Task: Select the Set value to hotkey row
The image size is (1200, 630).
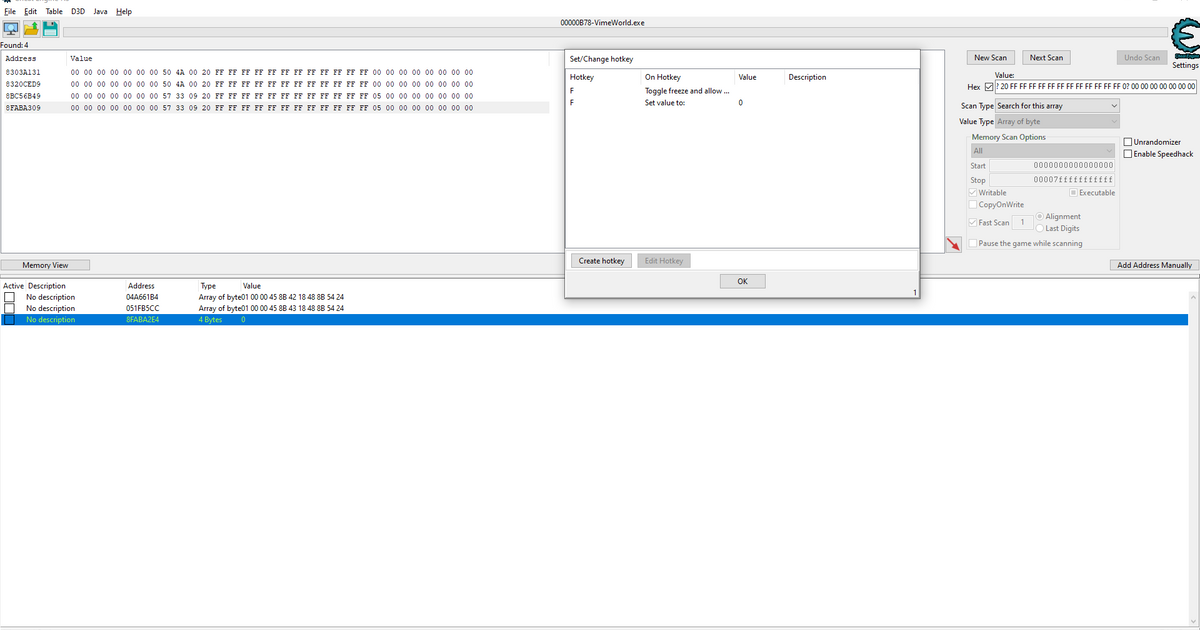Action: 741,103
